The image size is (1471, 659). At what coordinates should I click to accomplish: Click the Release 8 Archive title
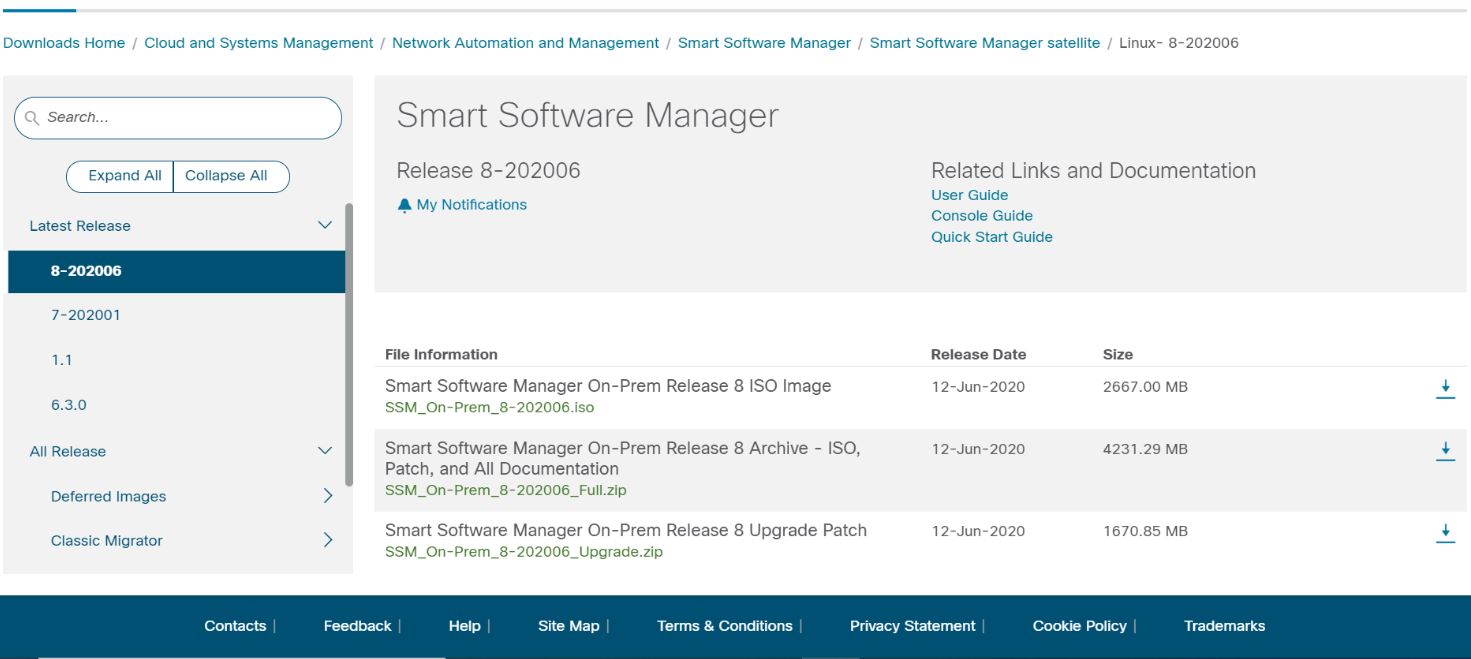click(623, 458)
